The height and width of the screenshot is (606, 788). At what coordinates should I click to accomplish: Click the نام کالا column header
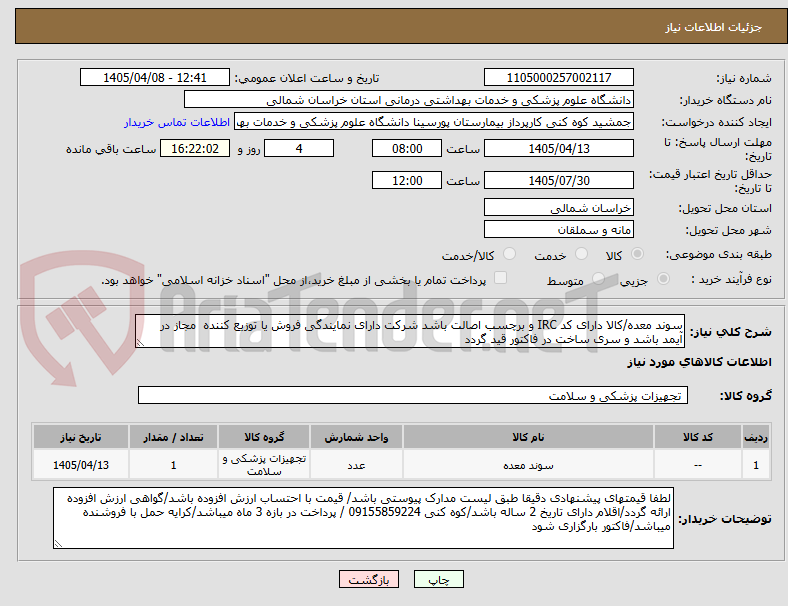[x=528, y=437]
